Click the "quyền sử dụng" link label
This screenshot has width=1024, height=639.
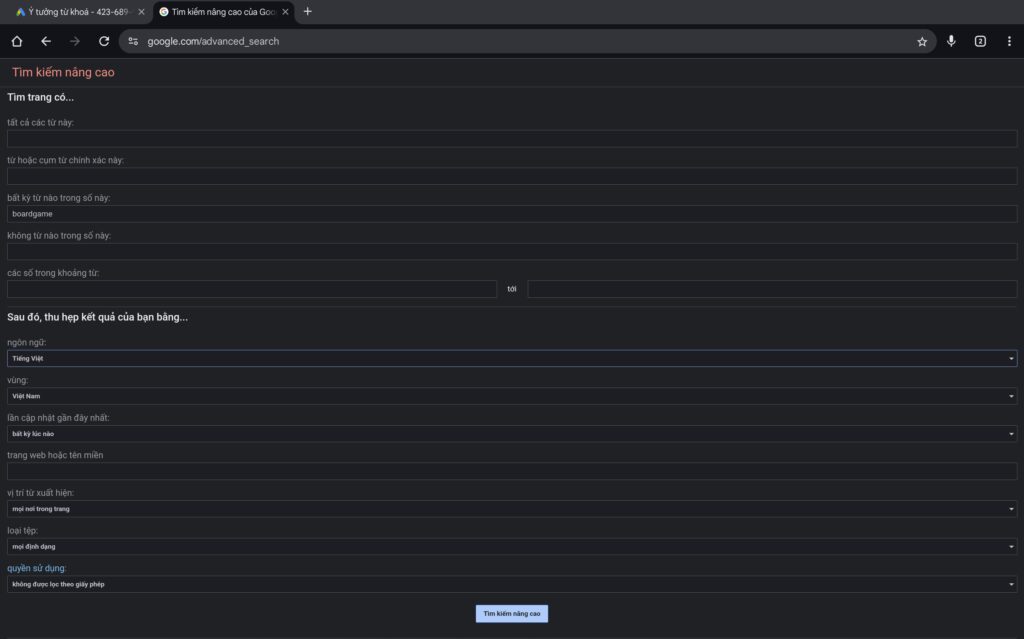[x=37, y=568]
